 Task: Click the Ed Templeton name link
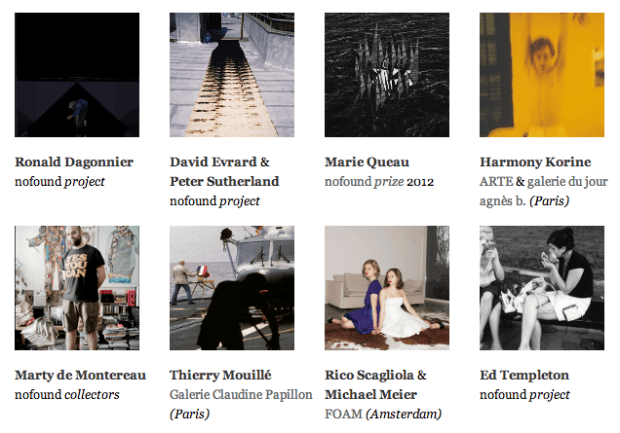click(x=524, y=375)
